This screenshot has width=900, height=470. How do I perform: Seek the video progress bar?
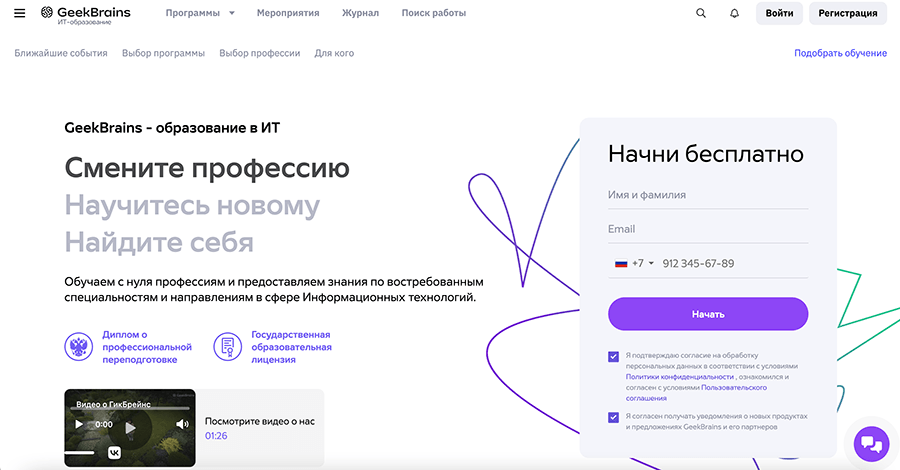pos(130,409)
